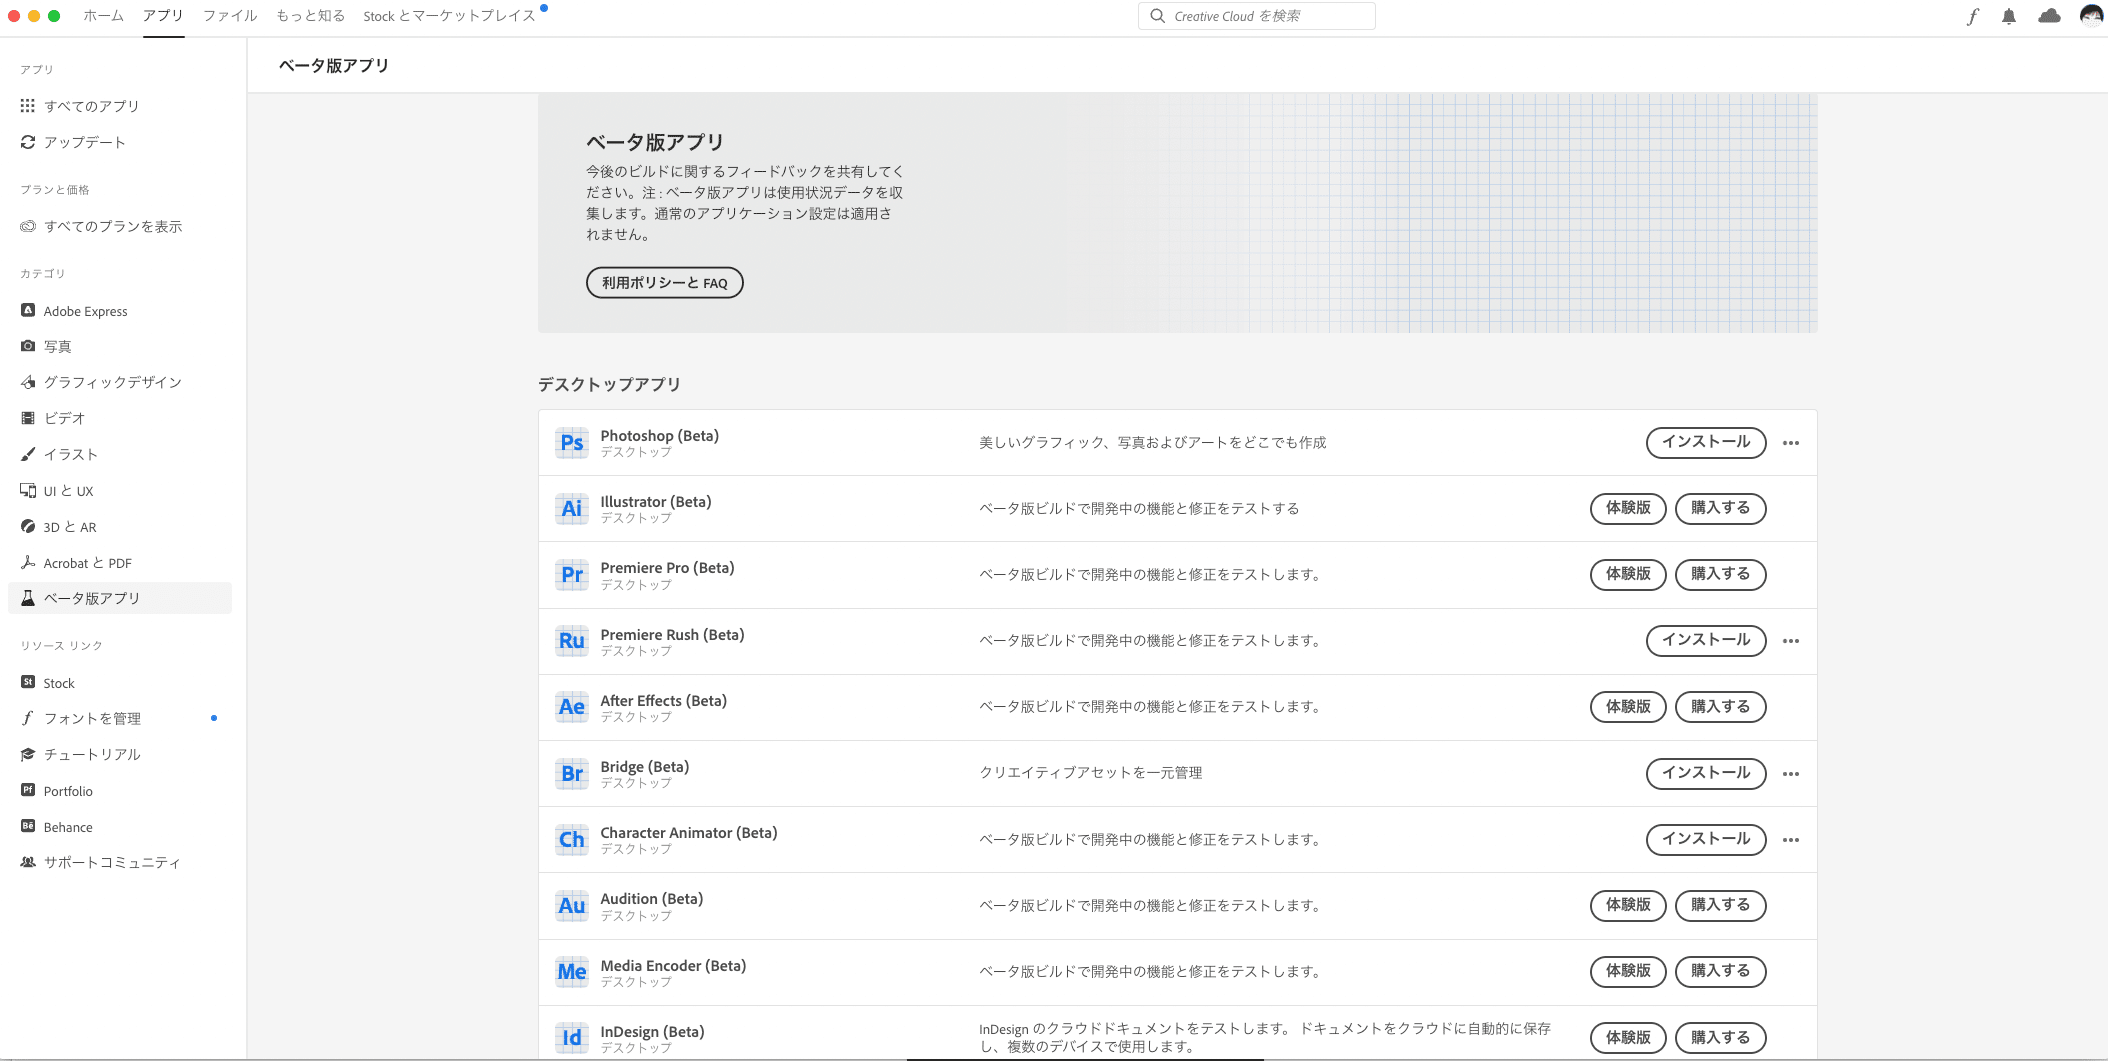2108x1061 pixels.
Task: Open チュートリアル link
Action: pyautogui.click(x=120, y=754)
